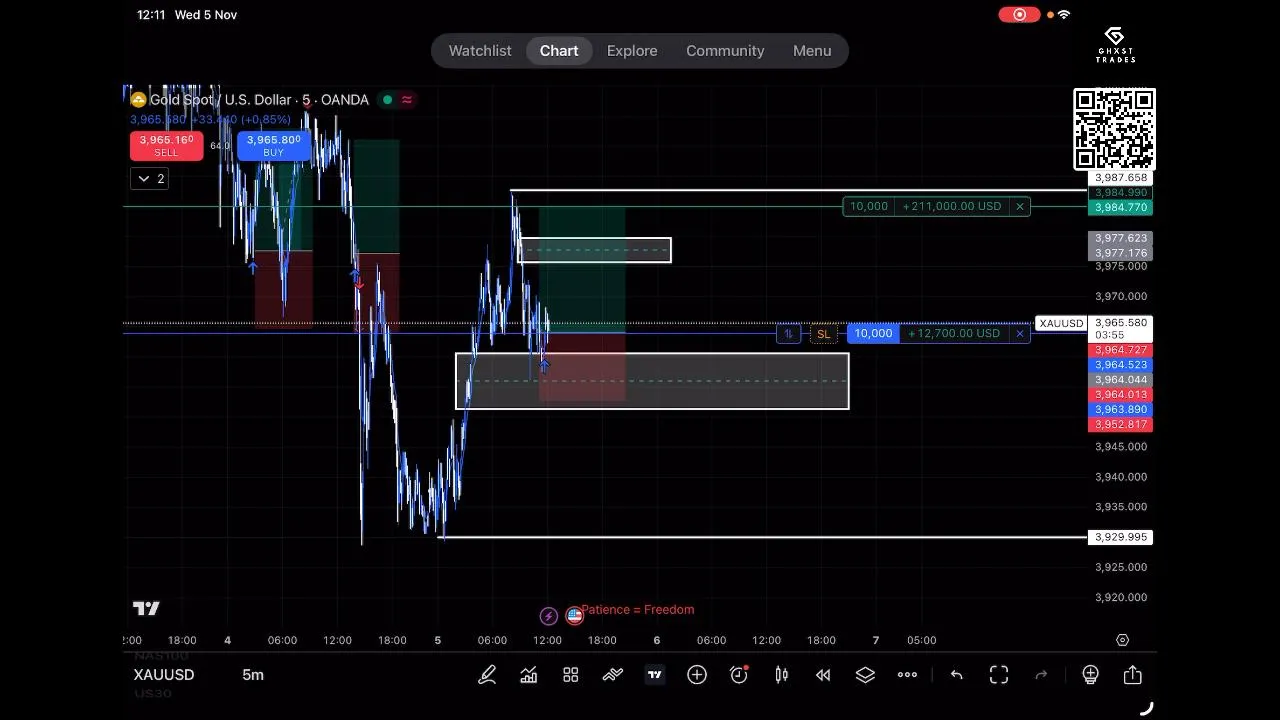Tap the green 3,984.770 take-profit price label

click(1122, 208)
